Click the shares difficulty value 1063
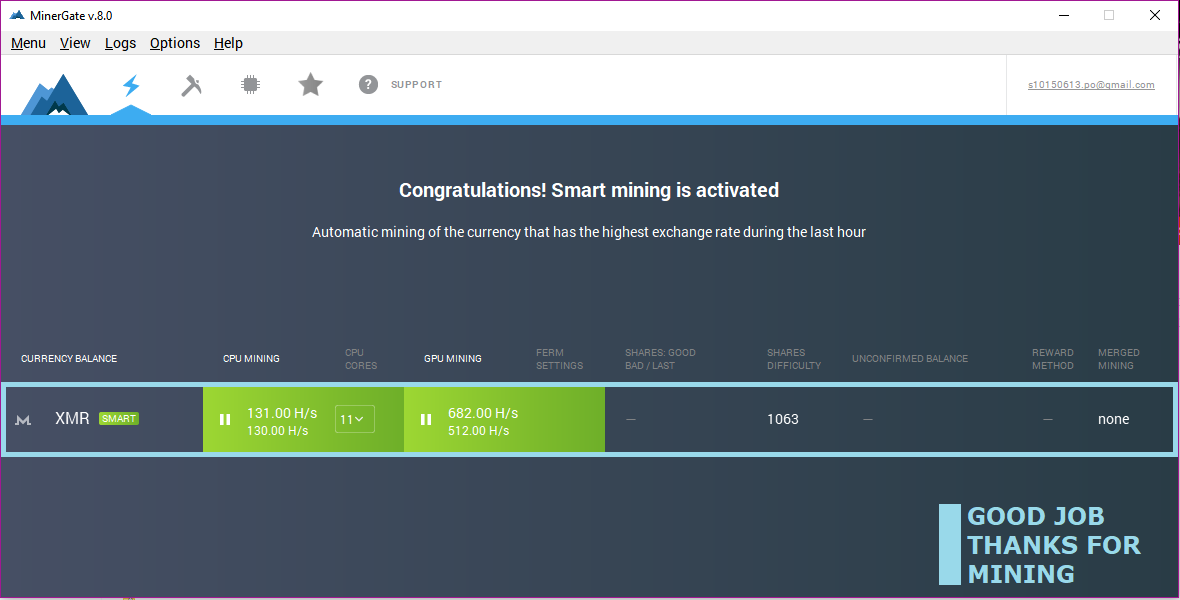 point(783,419)
